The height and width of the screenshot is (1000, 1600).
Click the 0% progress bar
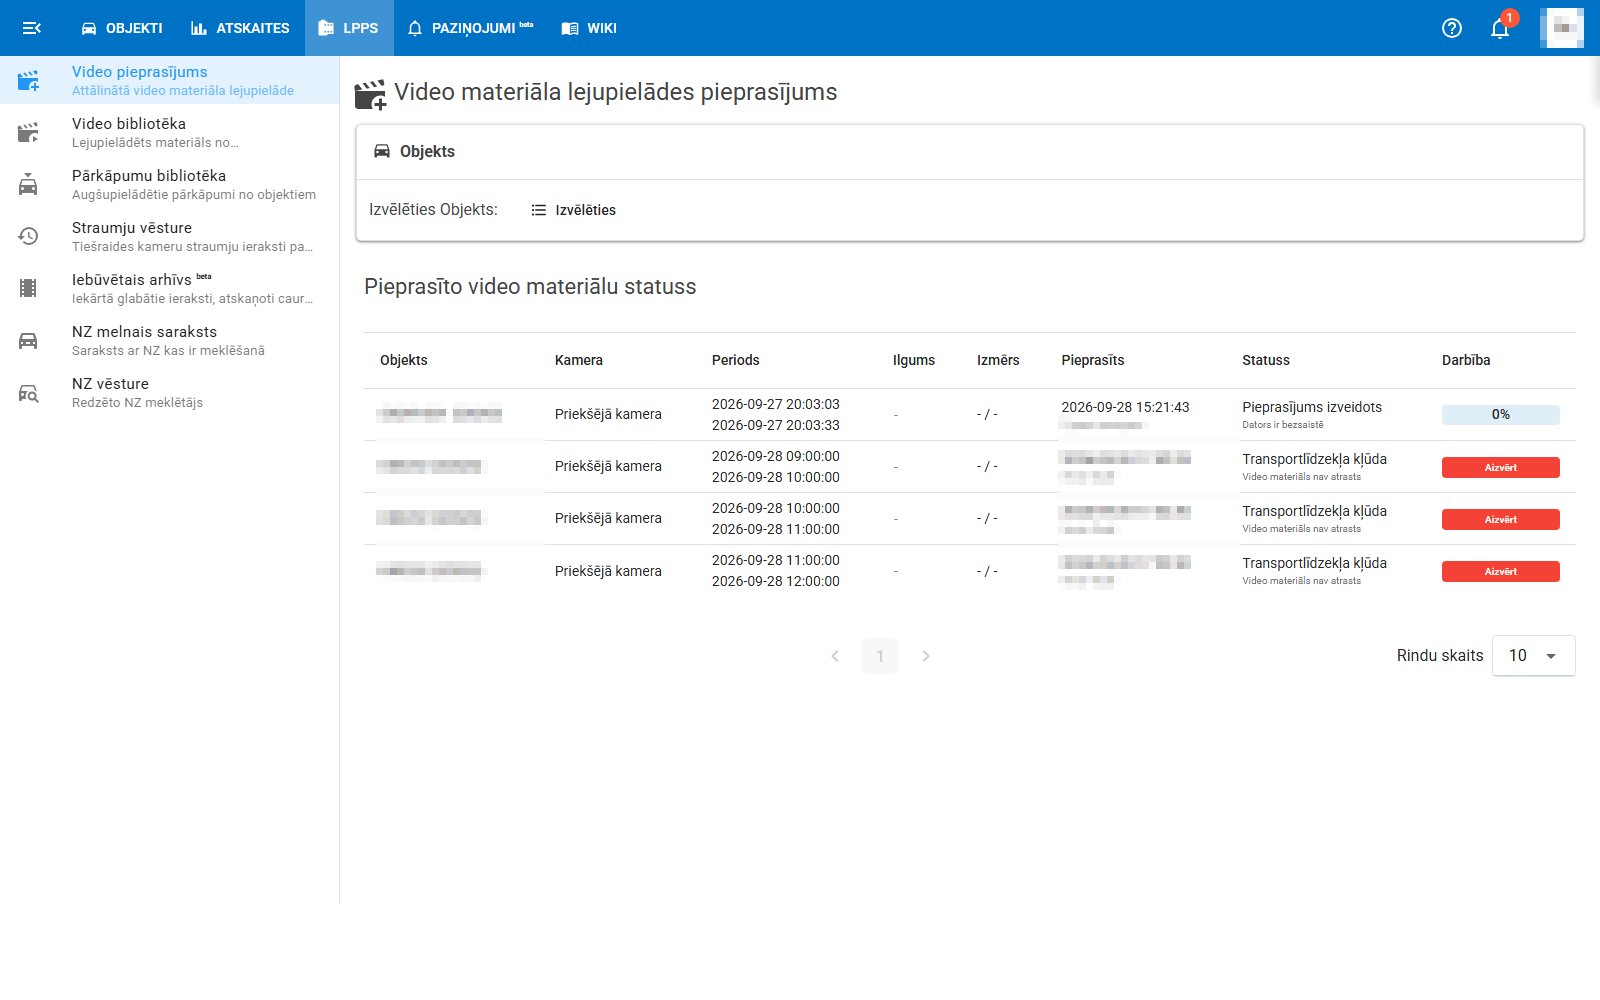coord(1500,414)
